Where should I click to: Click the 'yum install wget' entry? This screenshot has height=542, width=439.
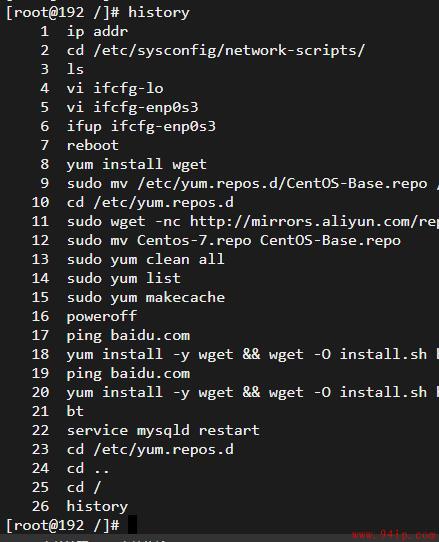137,165
